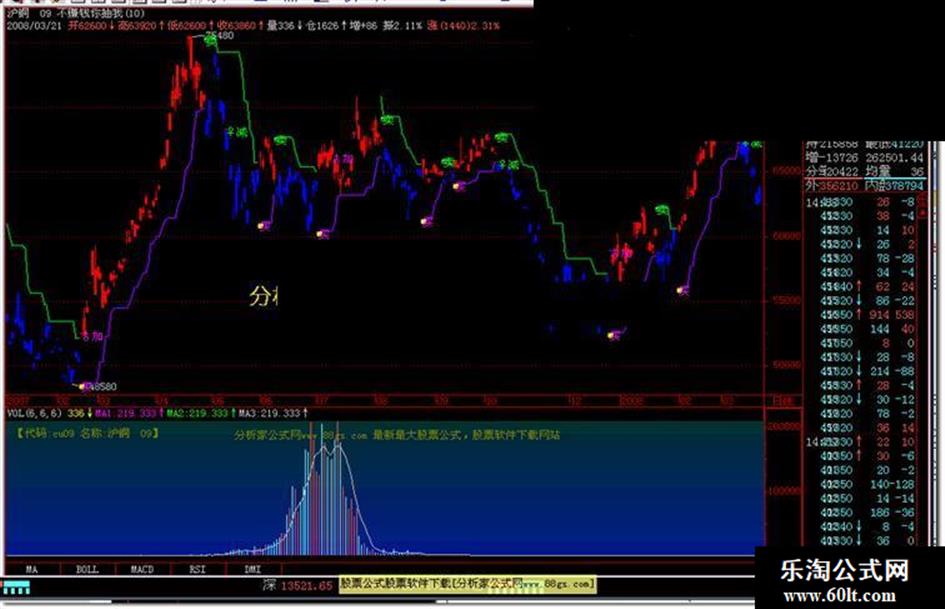945x609 pixels.
Task: Select the DMI indicator tab
Action: 253,569
